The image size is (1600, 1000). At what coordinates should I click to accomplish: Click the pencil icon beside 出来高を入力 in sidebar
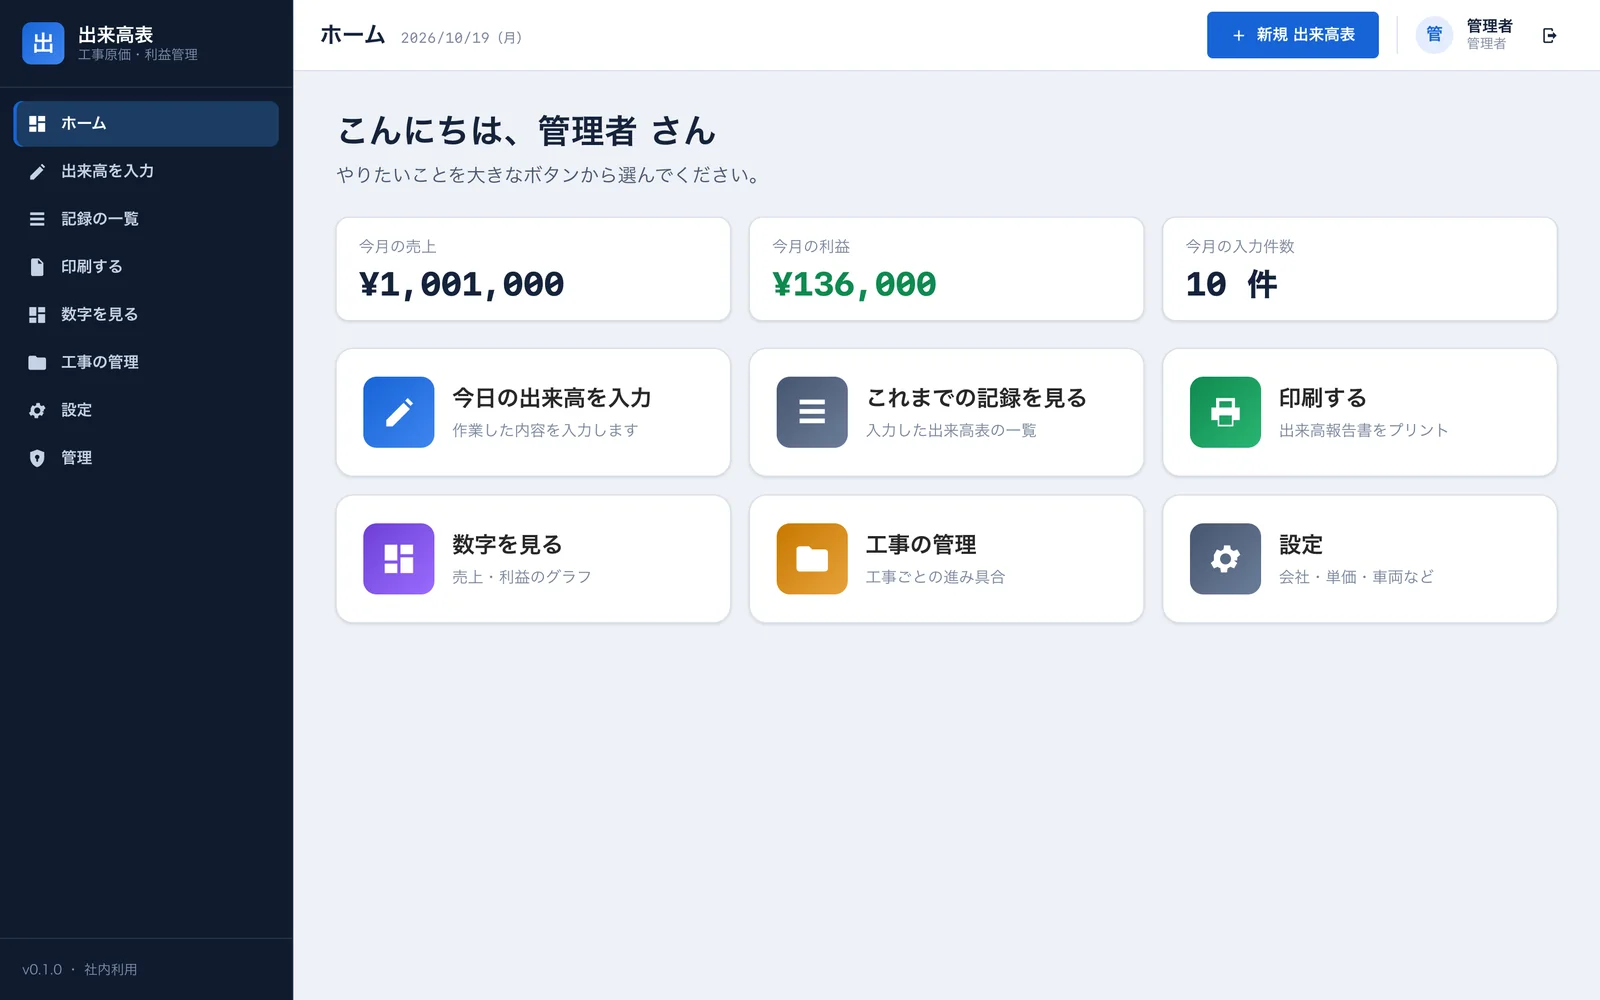37,172
